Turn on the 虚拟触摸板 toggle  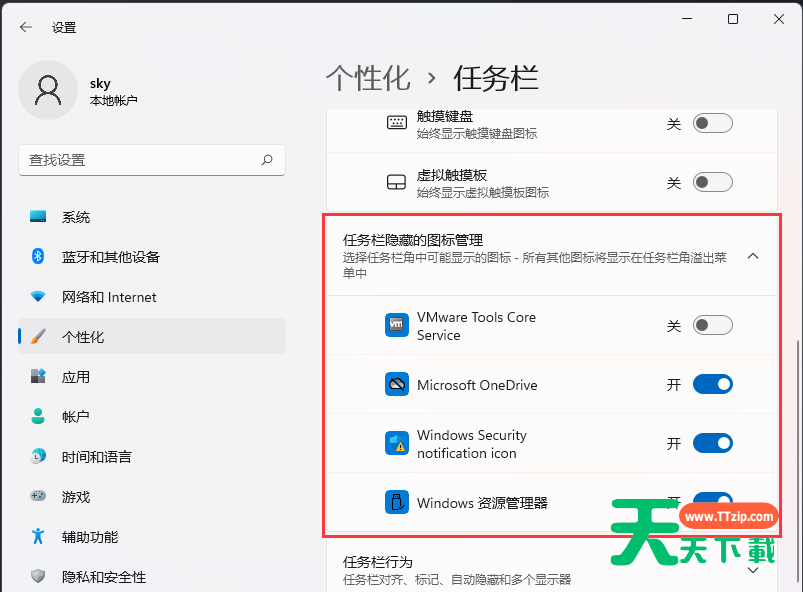[x=712, y=182]
